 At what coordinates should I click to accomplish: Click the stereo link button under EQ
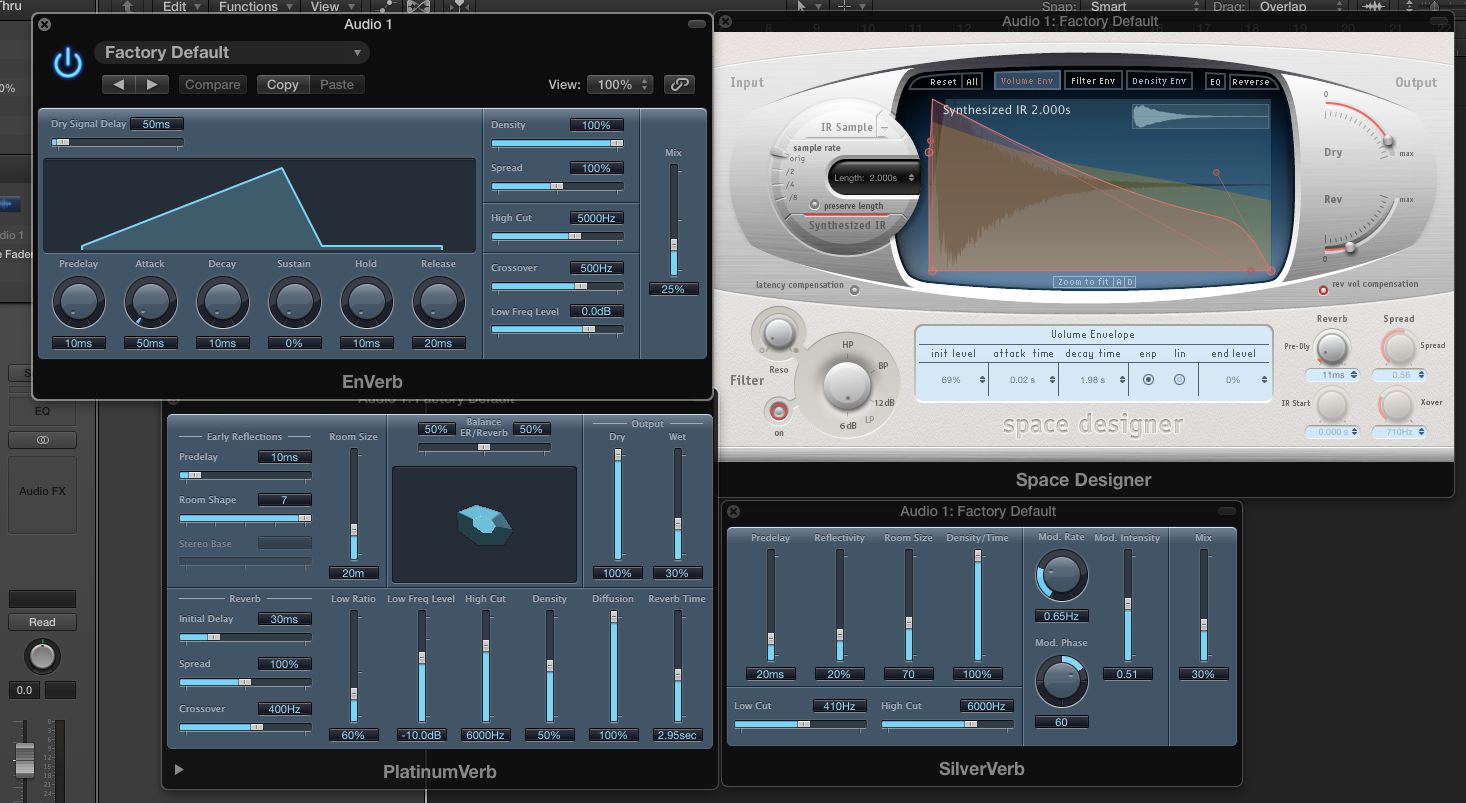click(42, 440)
